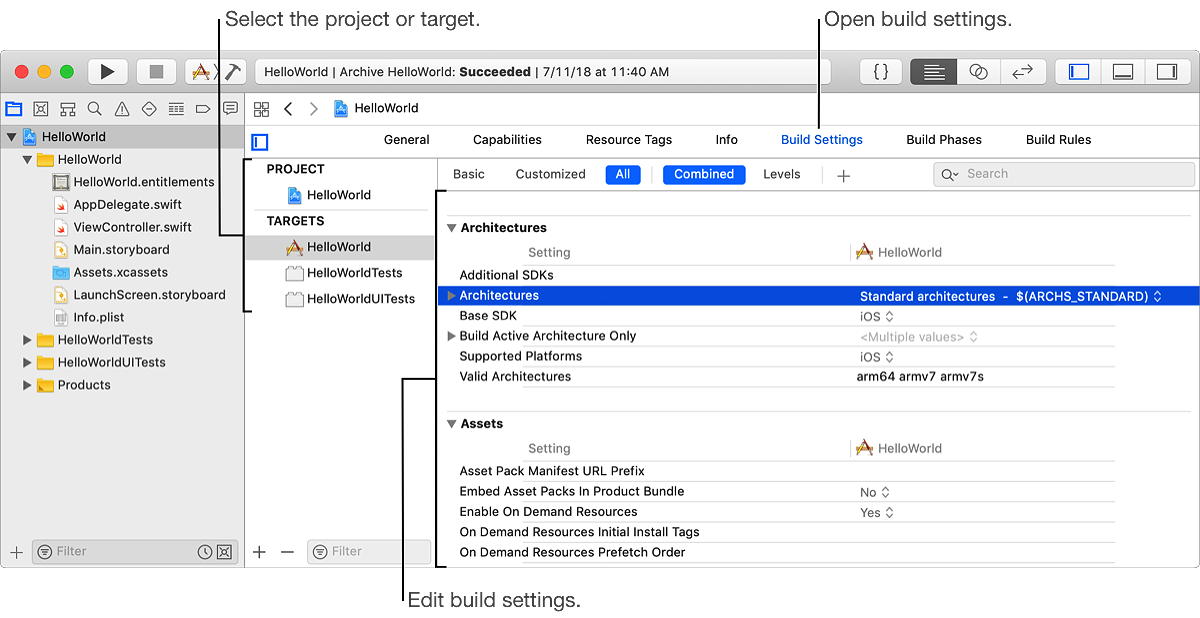Collapse the Architectures section header

451,228
